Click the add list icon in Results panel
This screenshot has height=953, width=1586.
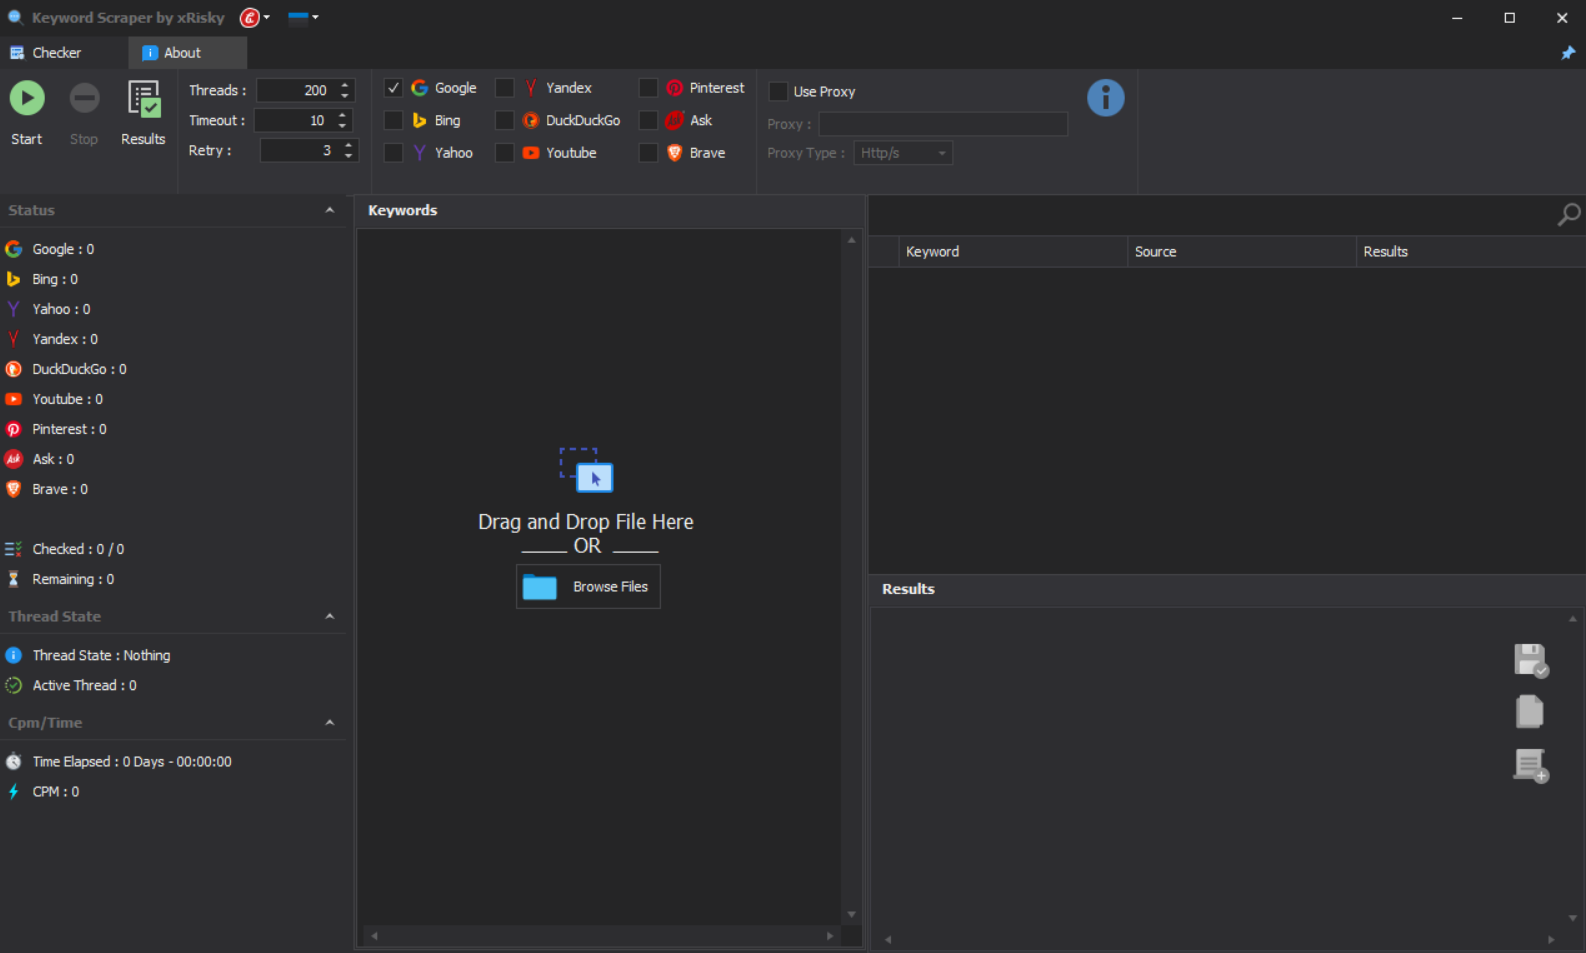[1530, 766]
